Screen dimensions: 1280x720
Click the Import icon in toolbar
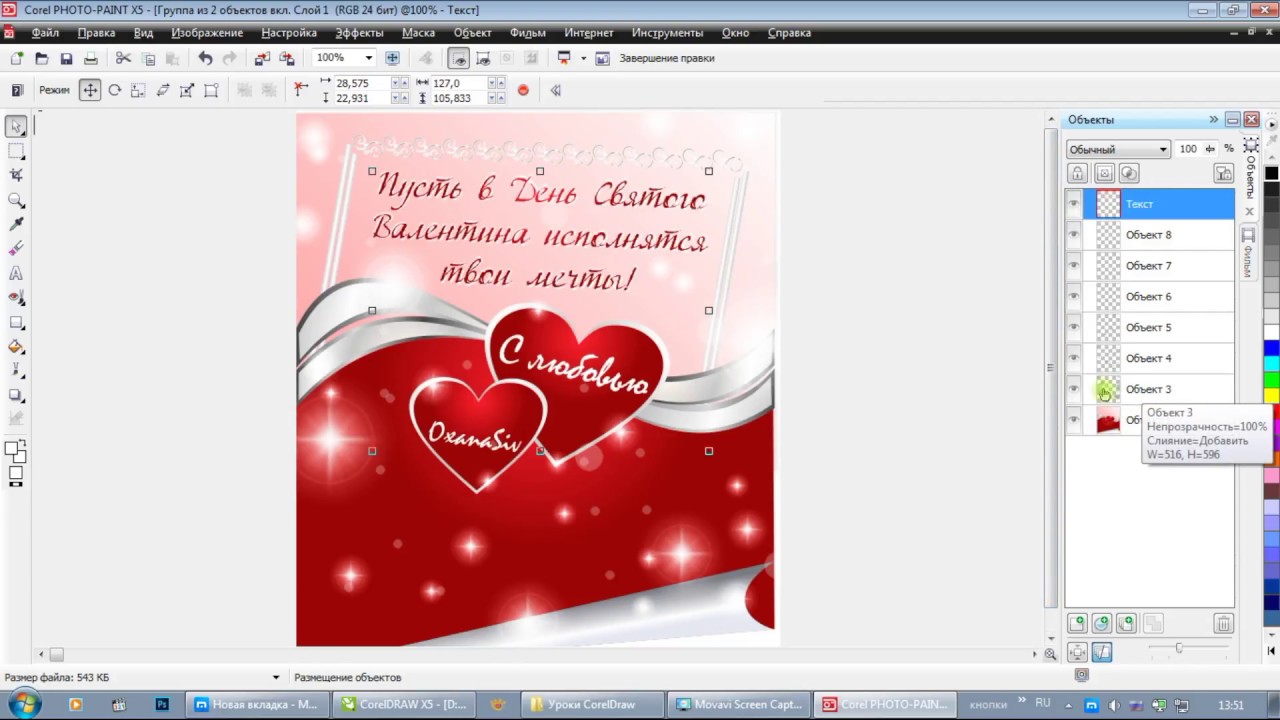click(262, 58)
